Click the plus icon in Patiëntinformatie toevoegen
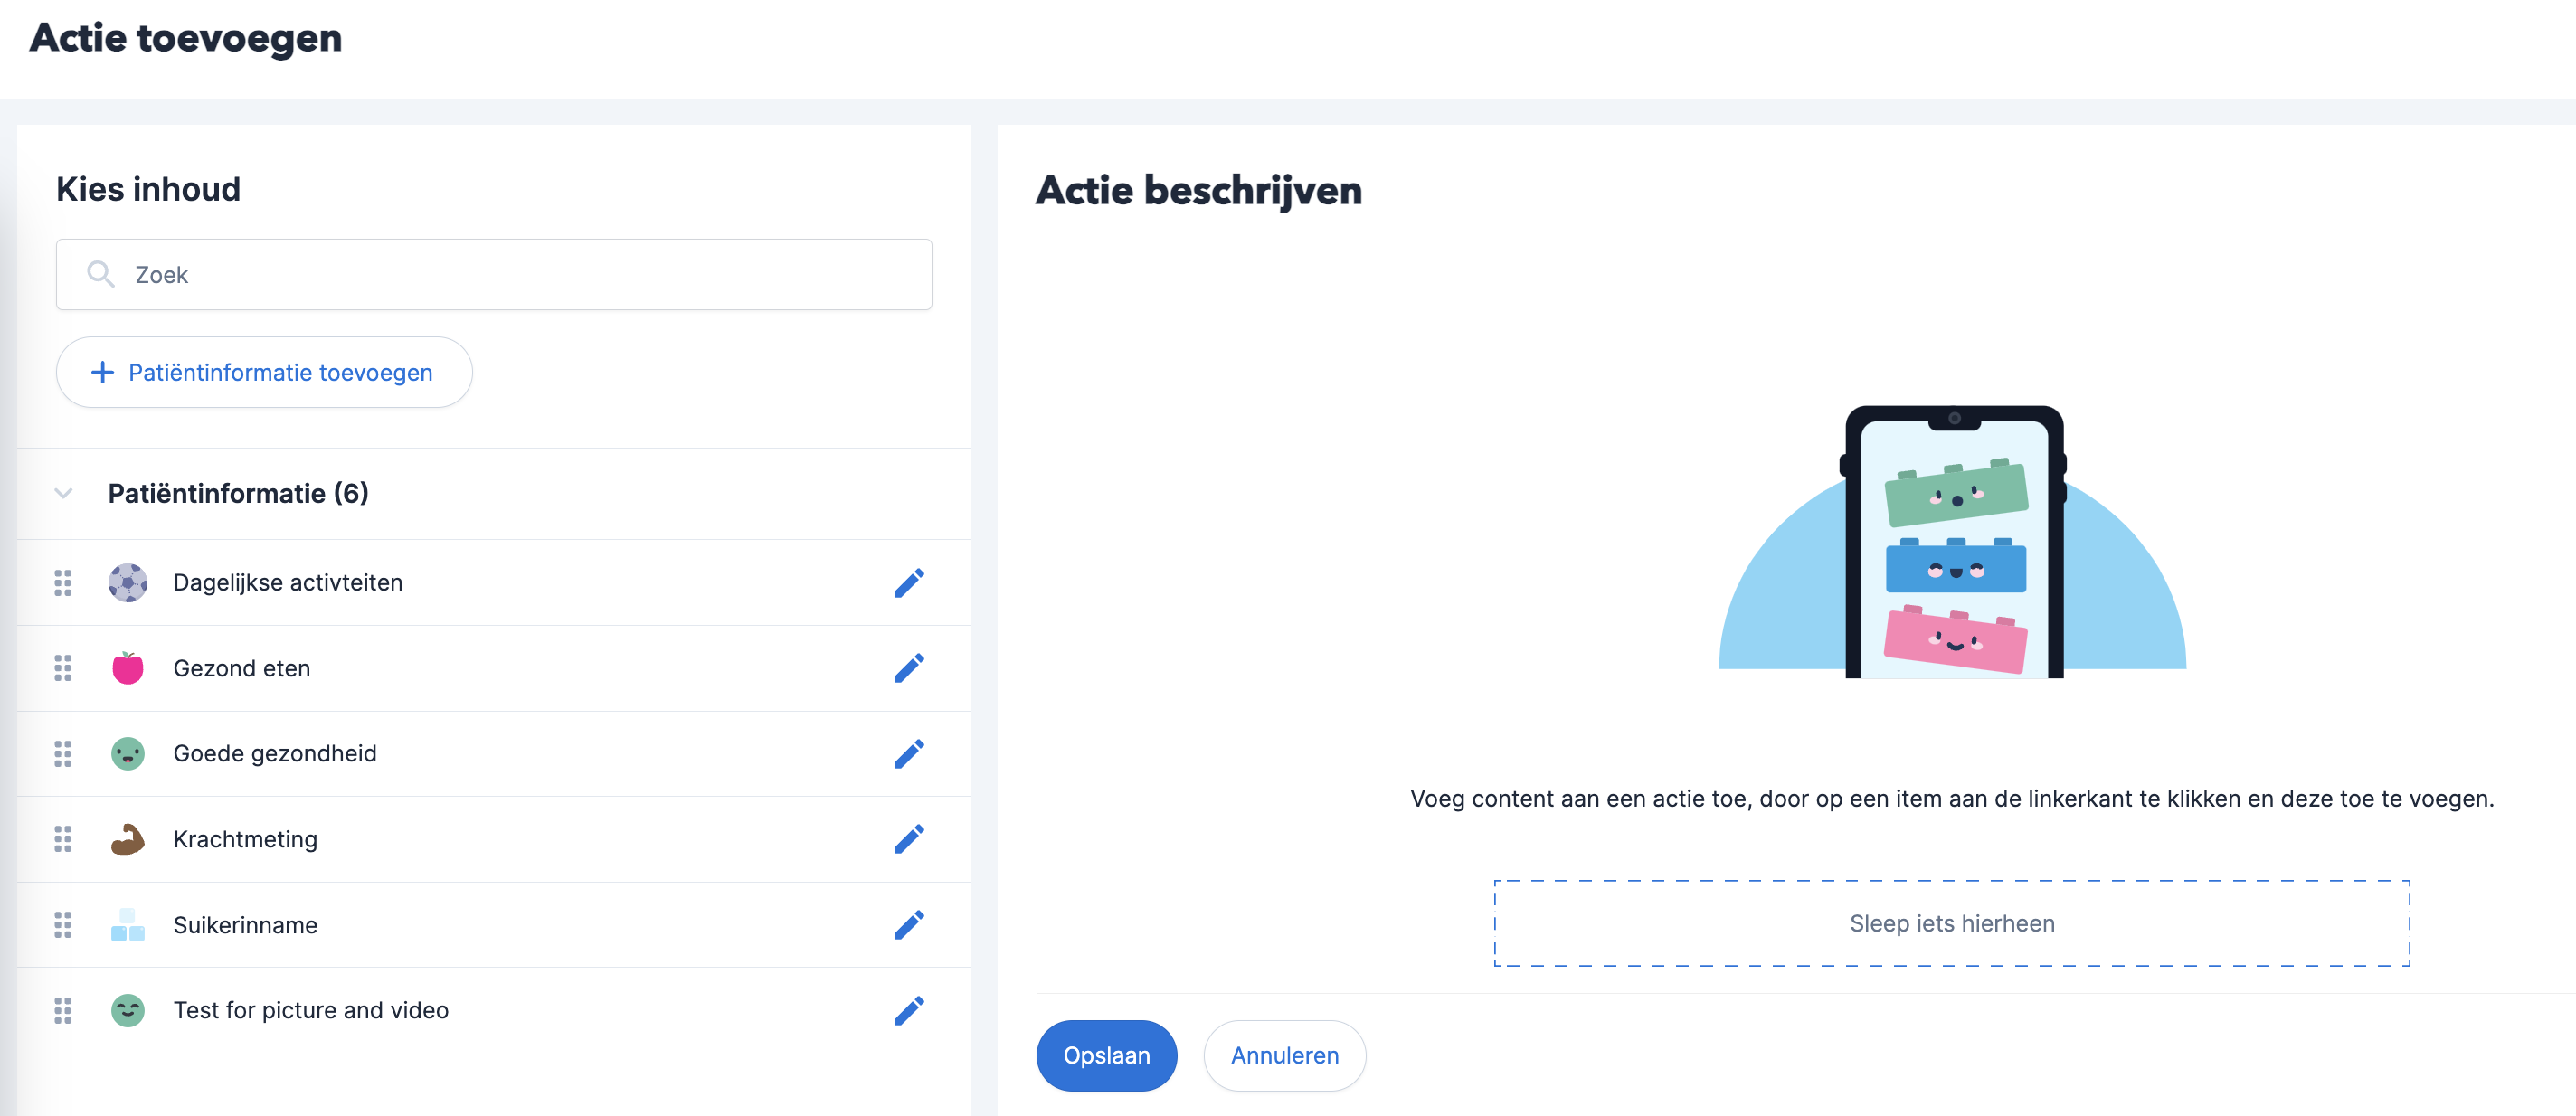This screenshot has height=1116, width=2576. [102, 373]
